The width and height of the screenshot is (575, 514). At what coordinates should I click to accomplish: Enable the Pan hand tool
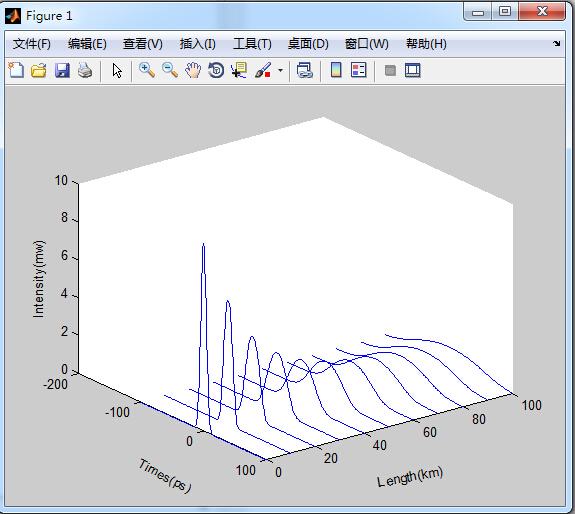tap(193, 70)
